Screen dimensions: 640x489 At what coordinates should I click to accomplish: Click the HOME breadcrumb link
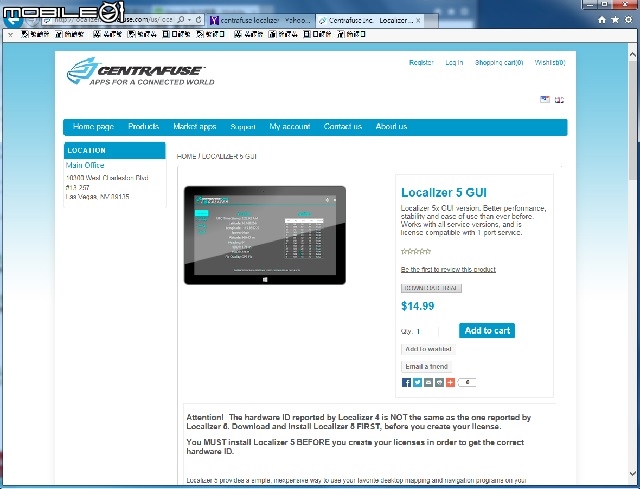[187, 156]
